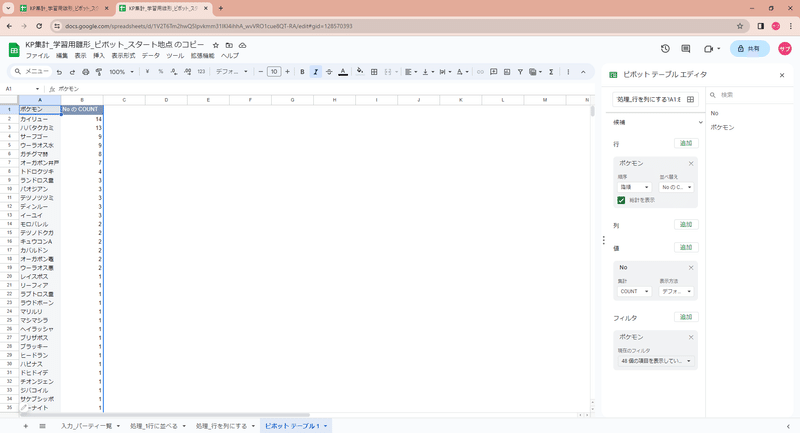800x433 pixels.
Task: Open the horizontal align dropdown
Action: click(411, 72)
